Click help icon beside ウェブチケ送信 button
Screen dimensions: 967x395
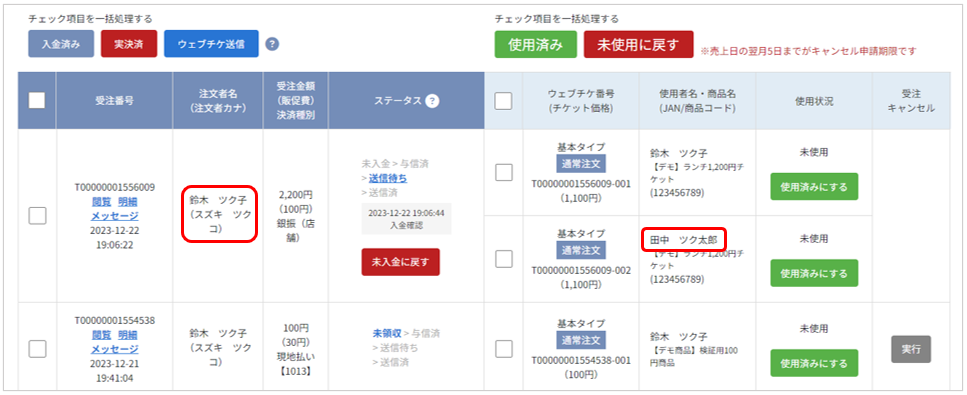[x=273, y=44]
